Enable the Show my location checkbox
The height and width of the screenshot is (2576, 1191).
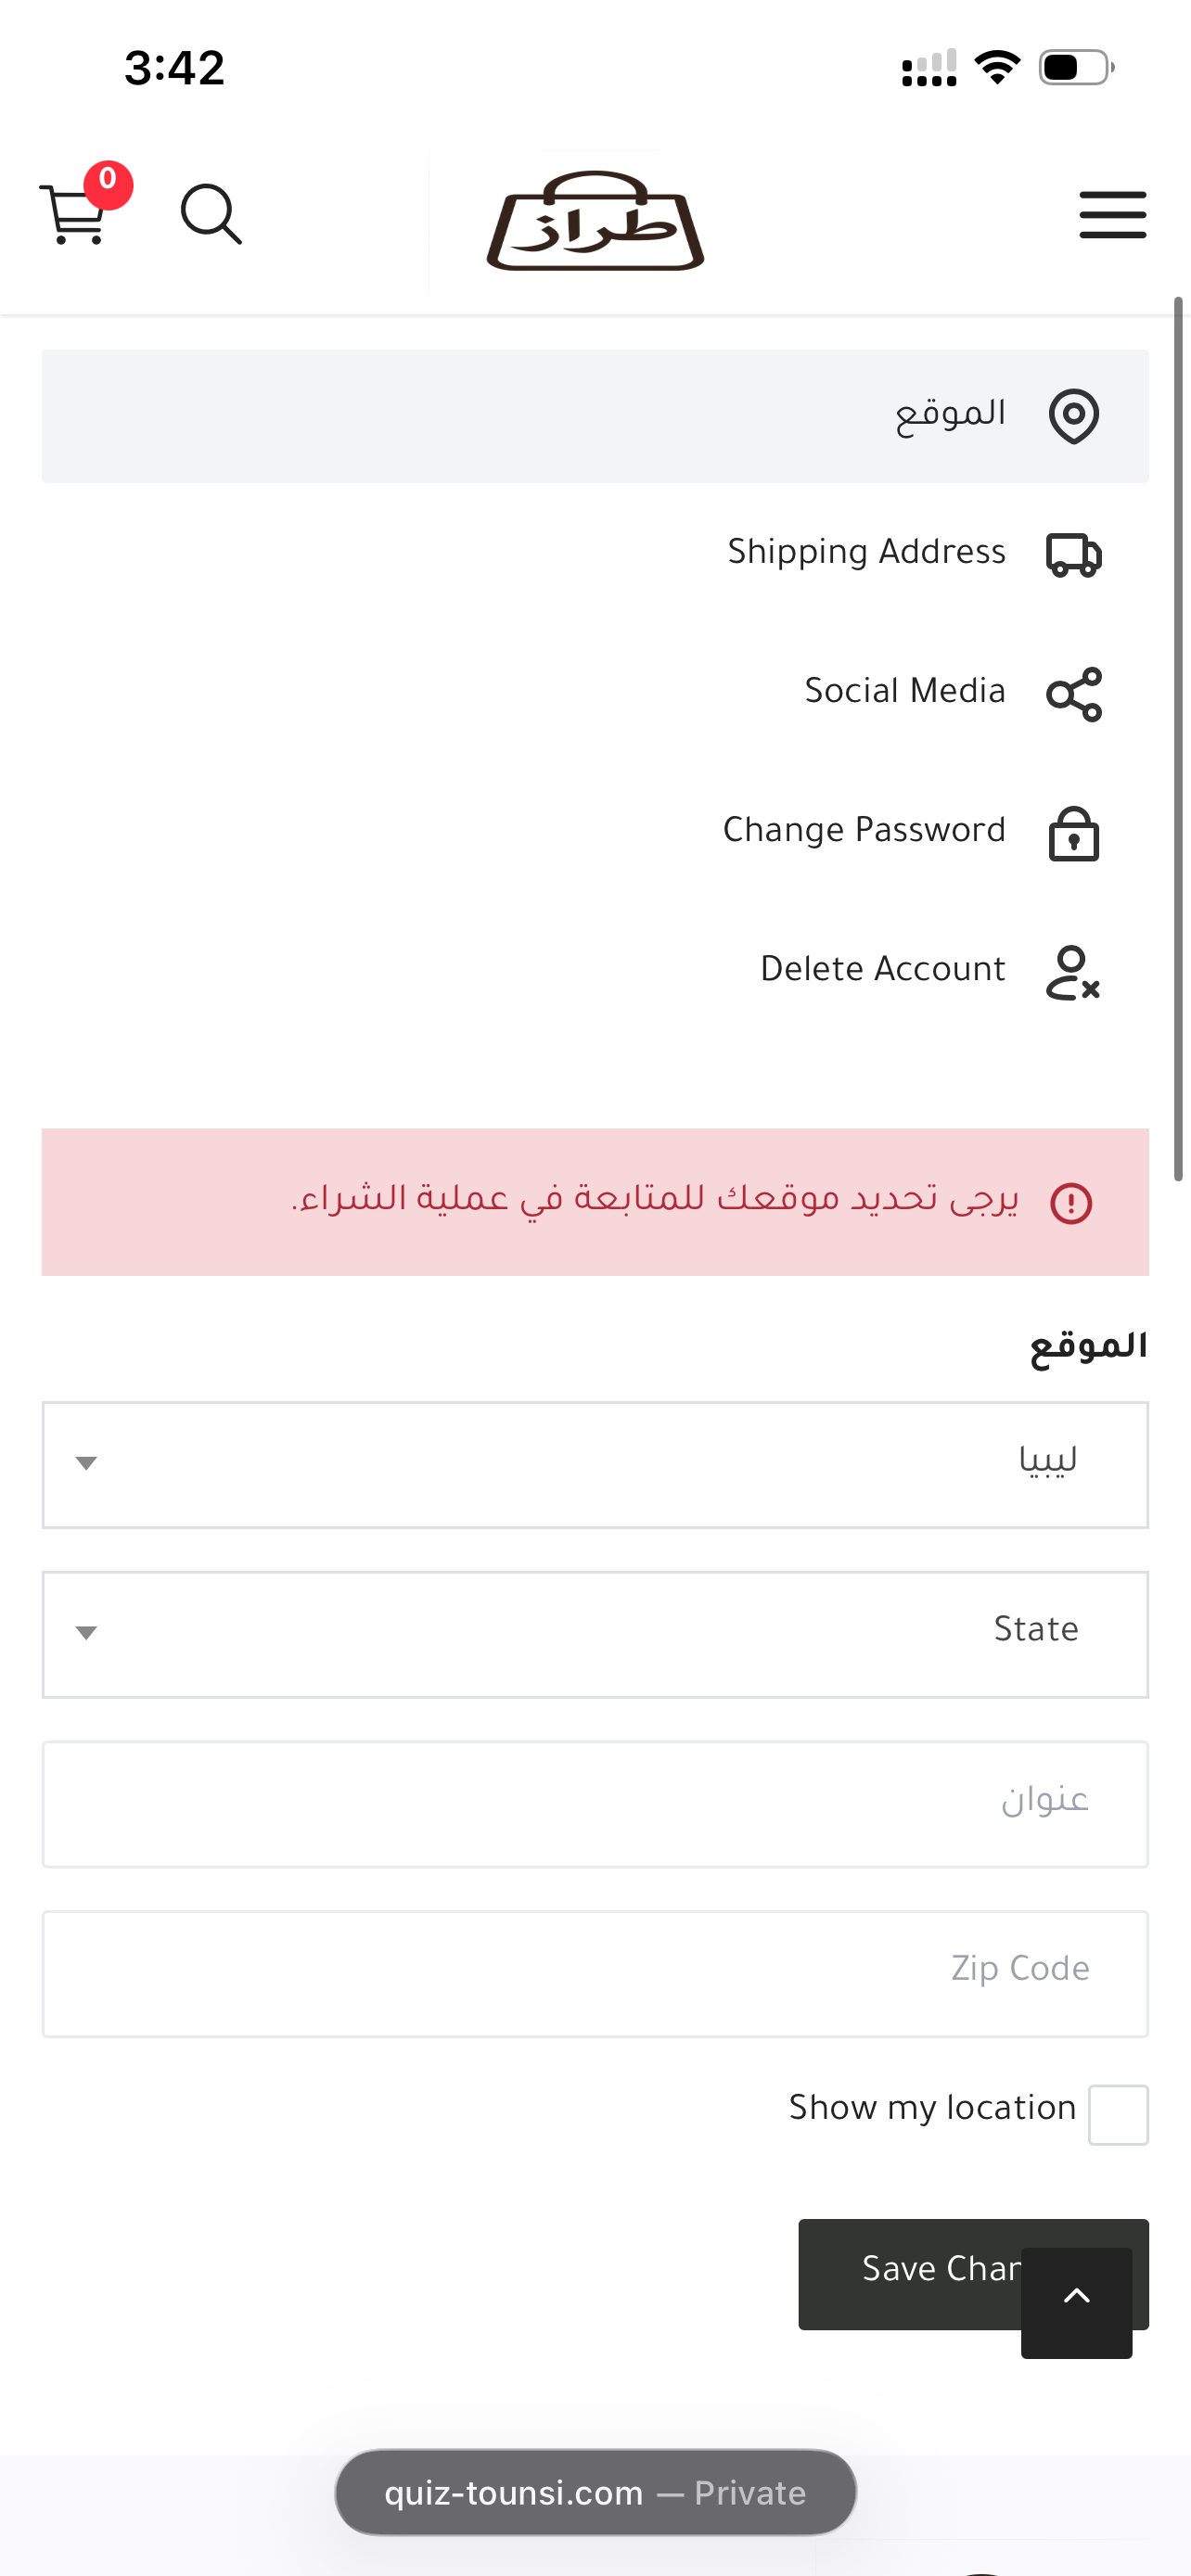pyautogui.click(x=1117, y=2114)
